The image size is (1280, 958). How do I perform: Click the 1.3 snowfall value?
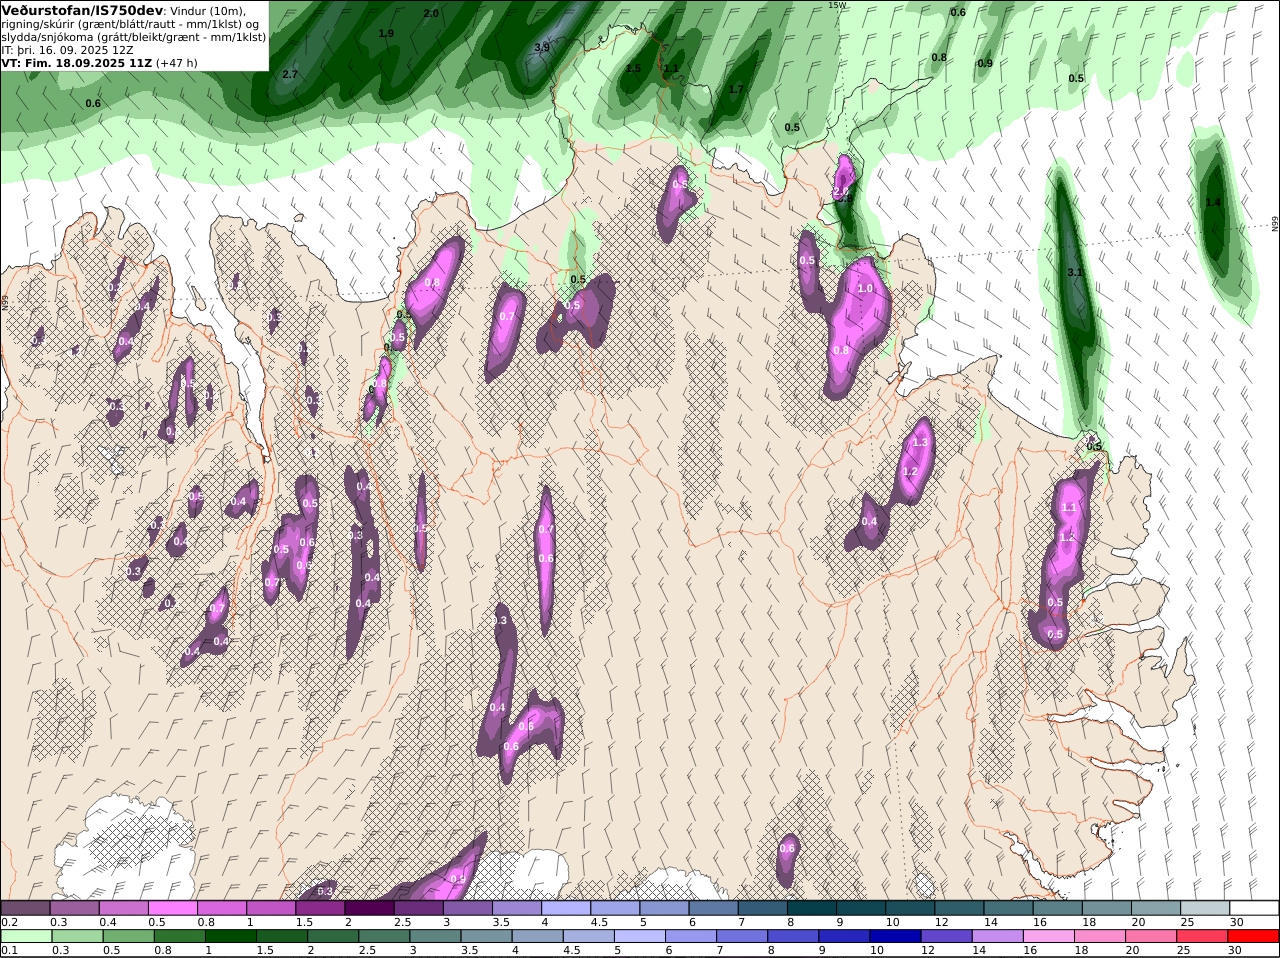tap(921, 441)
